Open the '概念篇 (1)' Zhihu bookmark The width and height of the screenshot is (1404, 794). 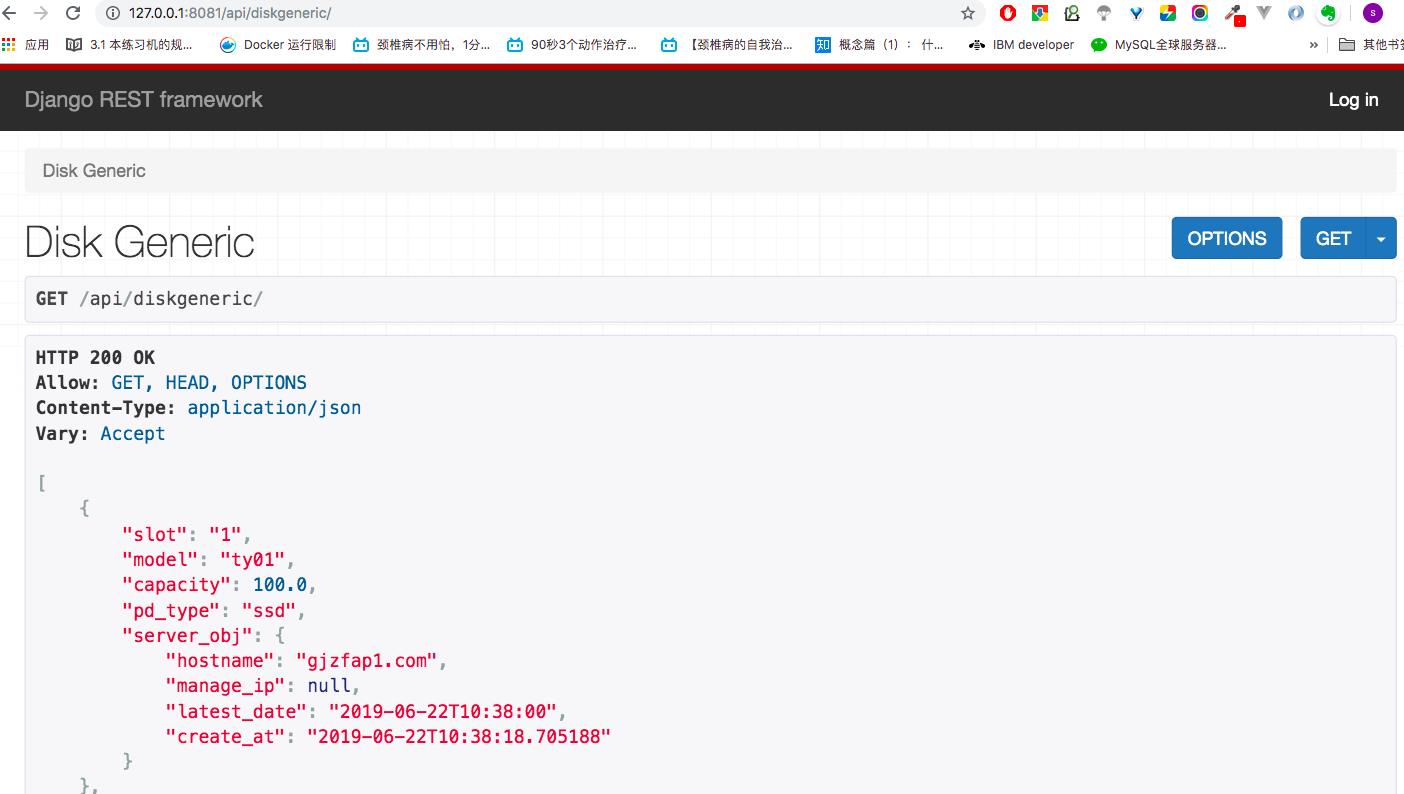pyautogui.click(x=879, y=45)
